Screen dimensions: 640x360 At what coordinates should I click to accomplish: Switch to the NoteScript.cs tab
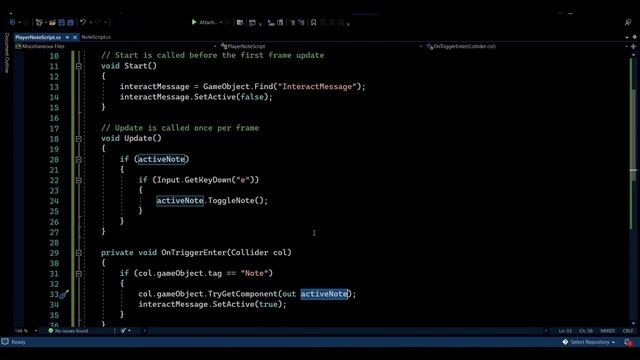pyautogui.click(x=96, y=37)
